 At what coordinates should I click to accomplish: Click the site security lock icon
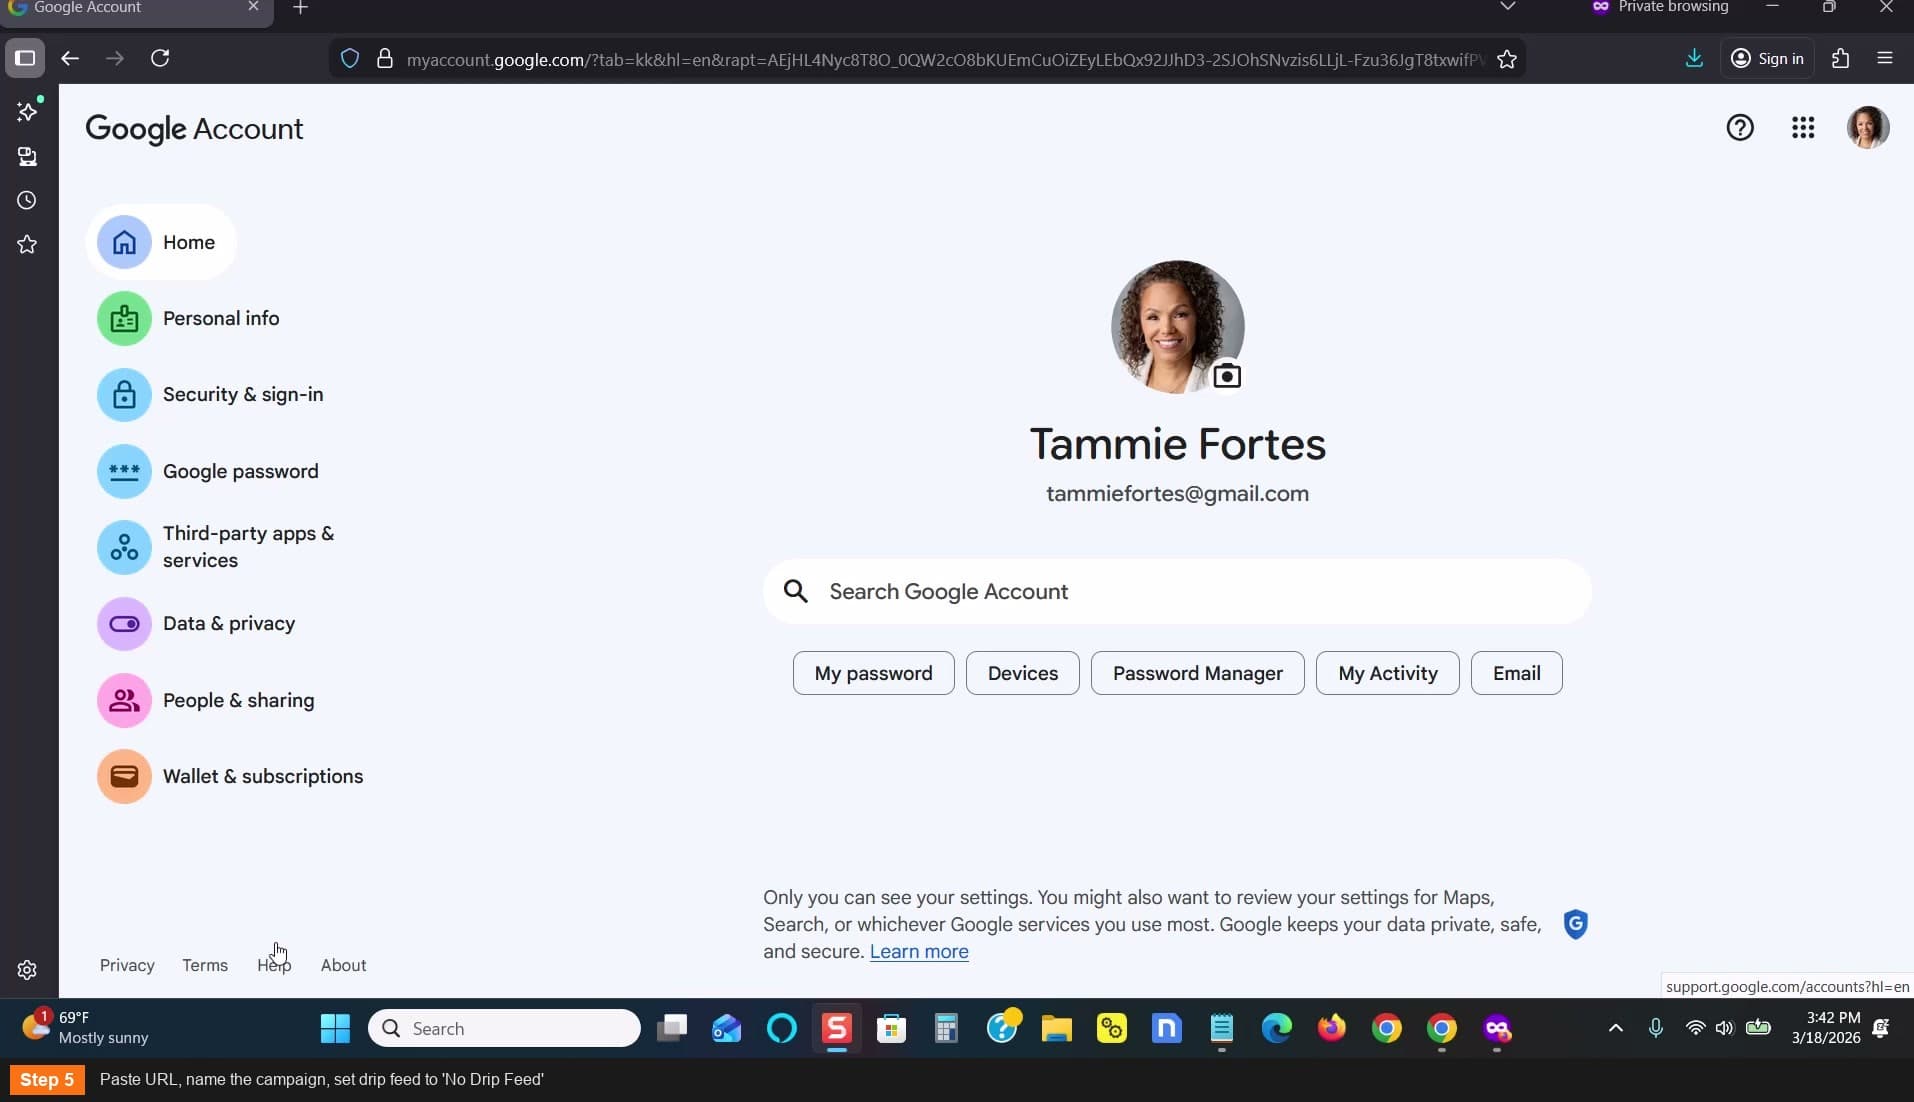(x=384, y=59)
